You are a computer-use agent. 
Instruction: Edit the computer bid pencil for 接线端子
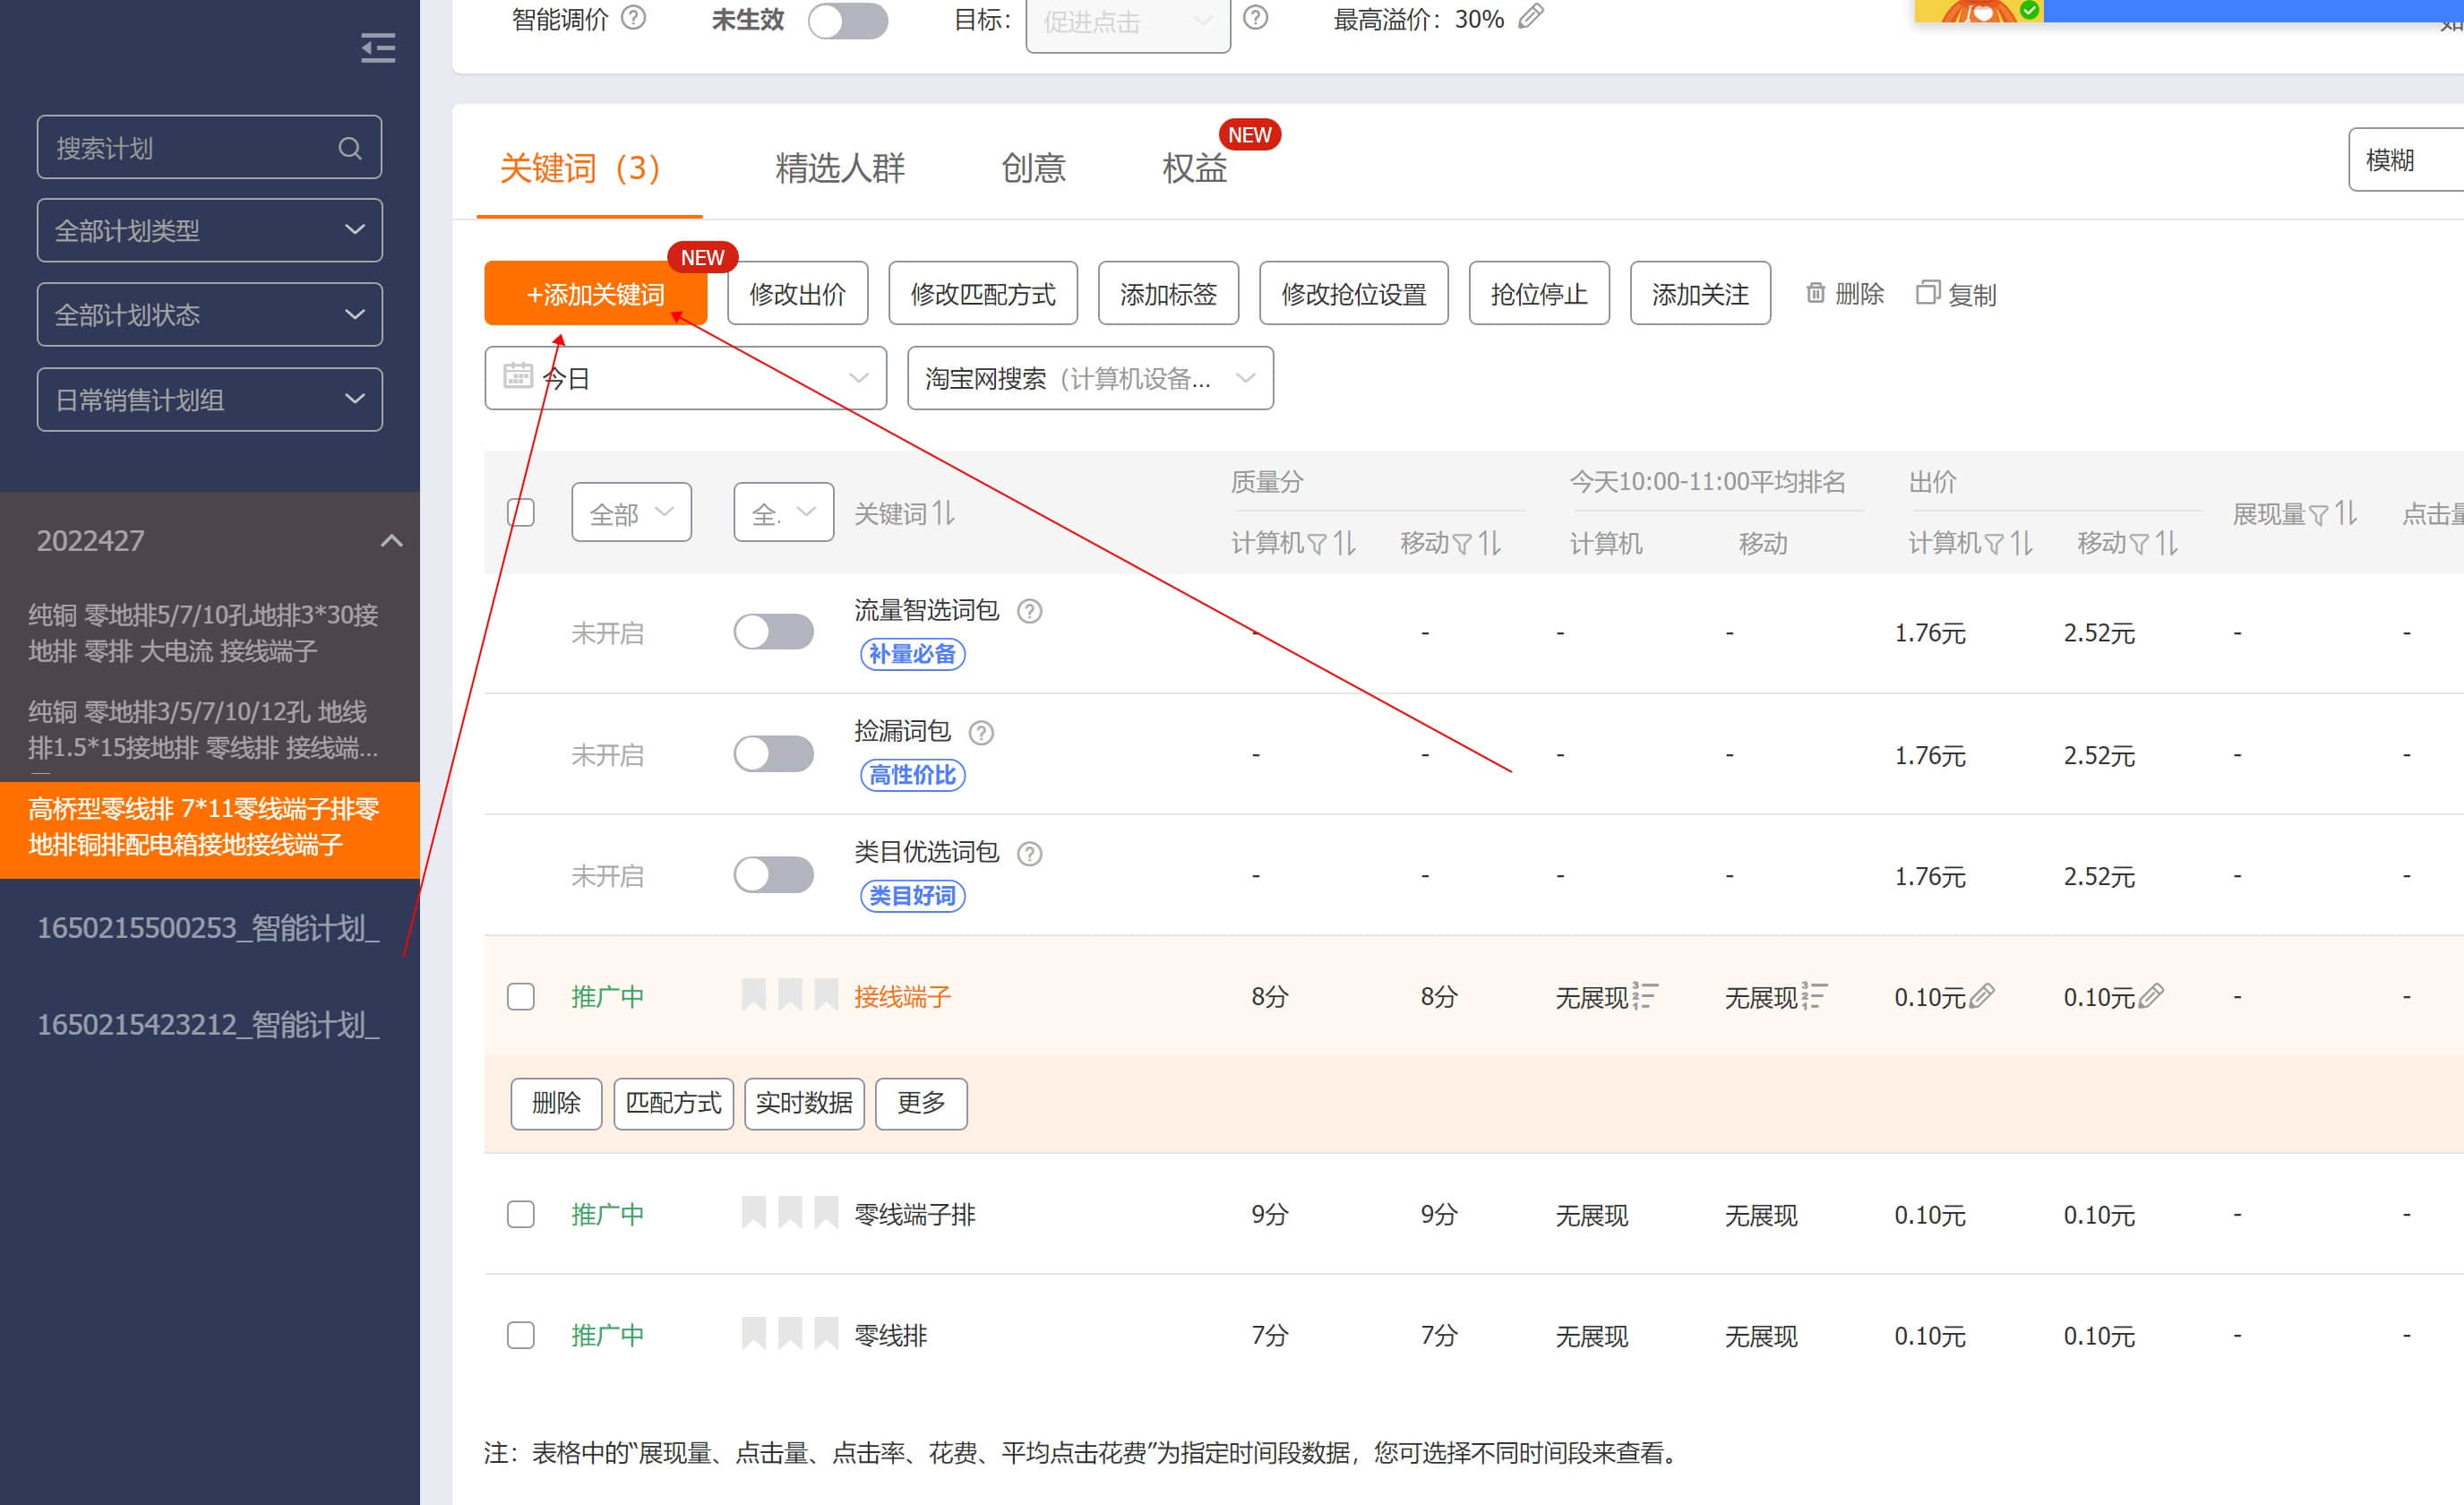pyautogui.click(x=1981, y=995)
